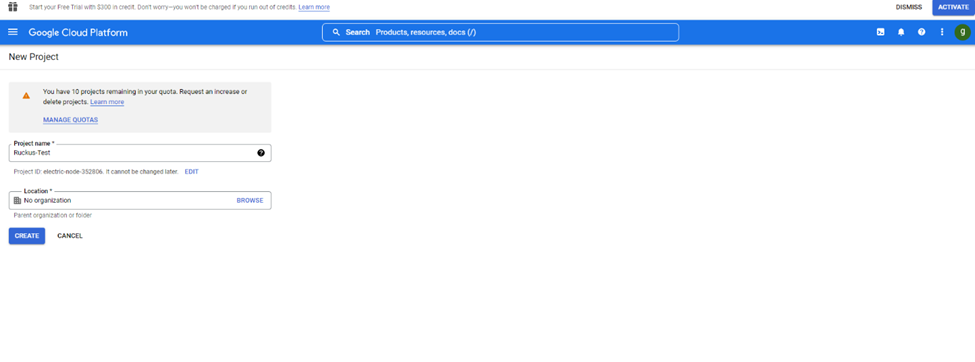This screenshot has width=975, height=362.
Task: Open Manage Quotas link
Action: 70,119
